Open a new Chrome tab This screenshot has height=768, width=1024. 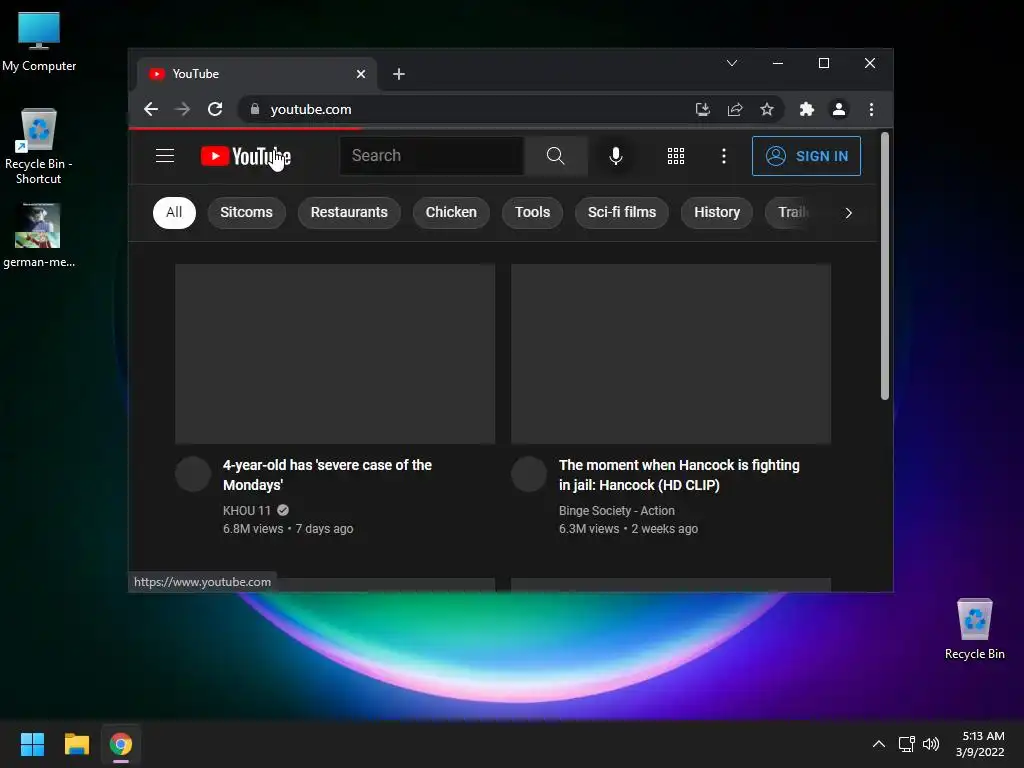pos(399,74)
